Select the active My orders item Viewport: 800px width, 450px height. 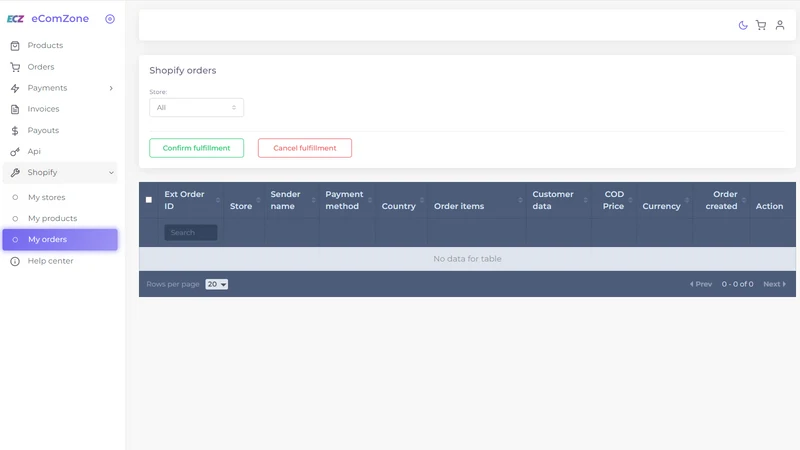[60, 239]
